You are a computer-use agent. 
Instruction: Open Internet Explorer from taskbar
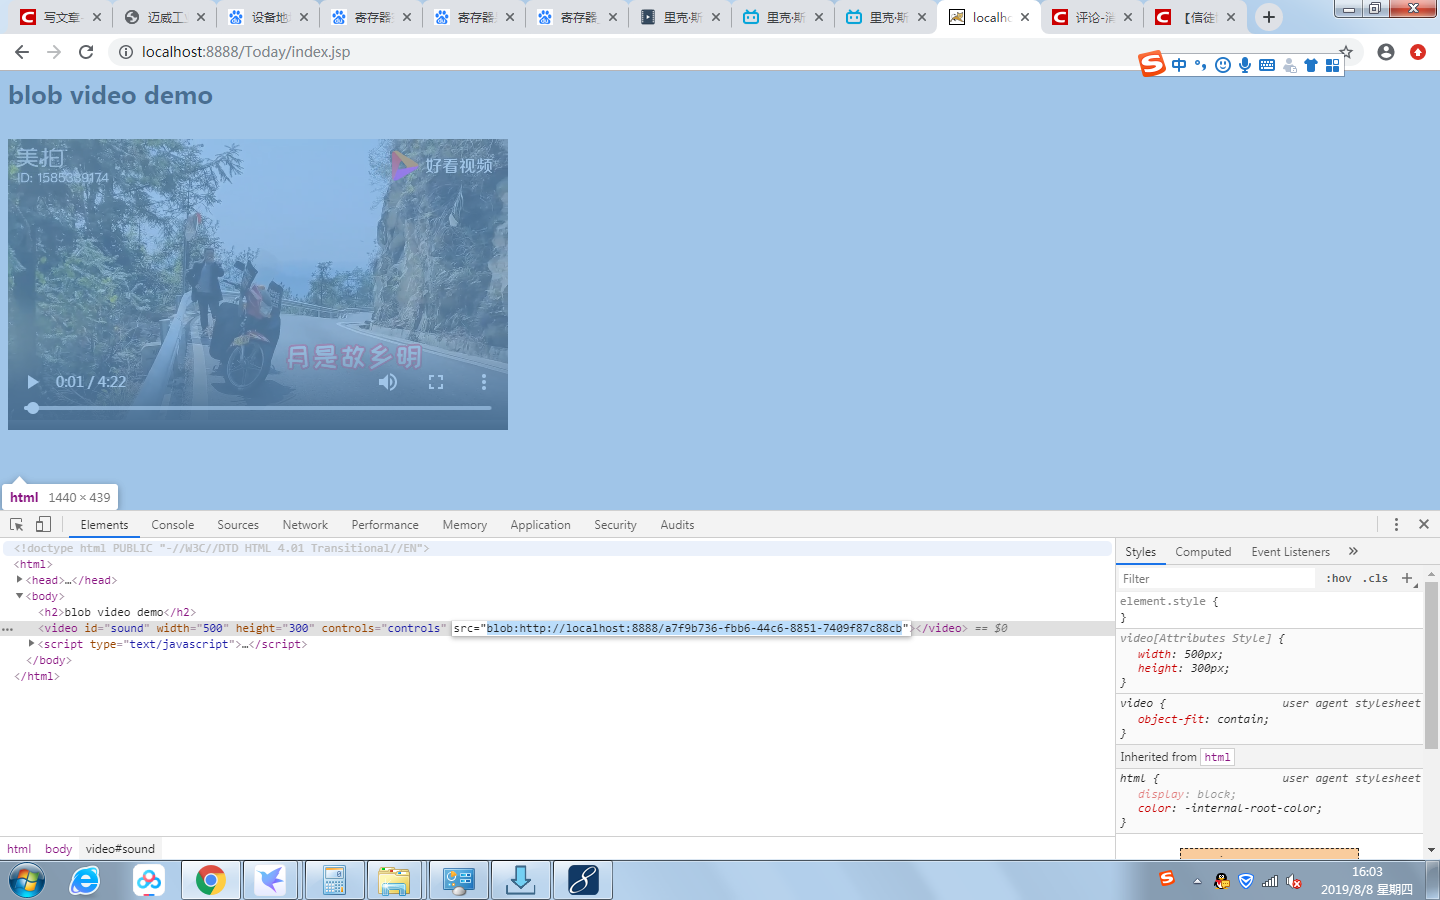coord(85,880)
